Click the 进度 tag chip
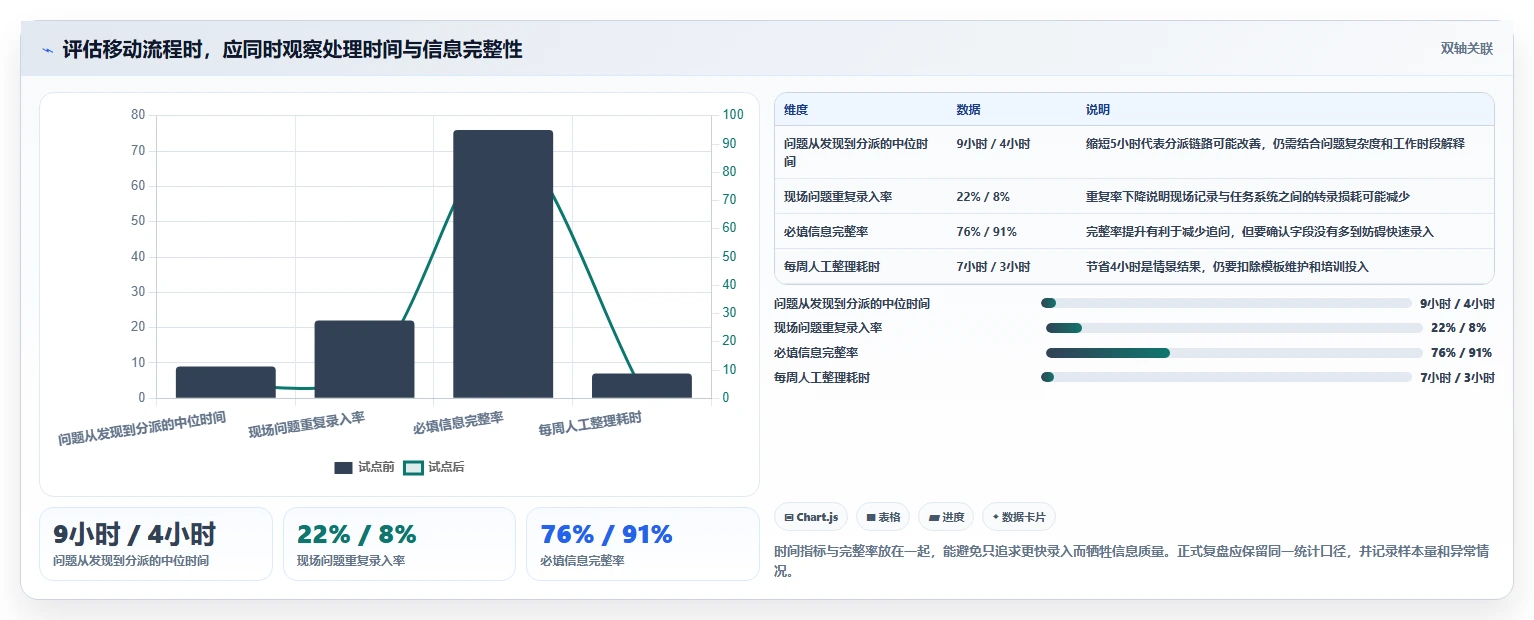1534x620 pixels. point(946,517)
